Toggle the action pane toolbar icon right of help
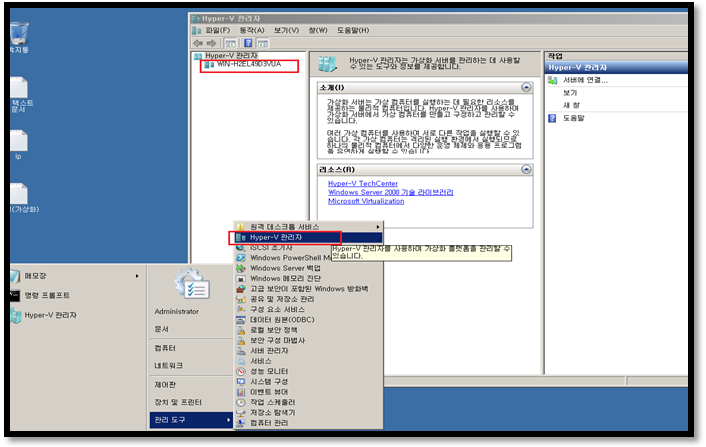The image size is (706, 447). [263, 43]
